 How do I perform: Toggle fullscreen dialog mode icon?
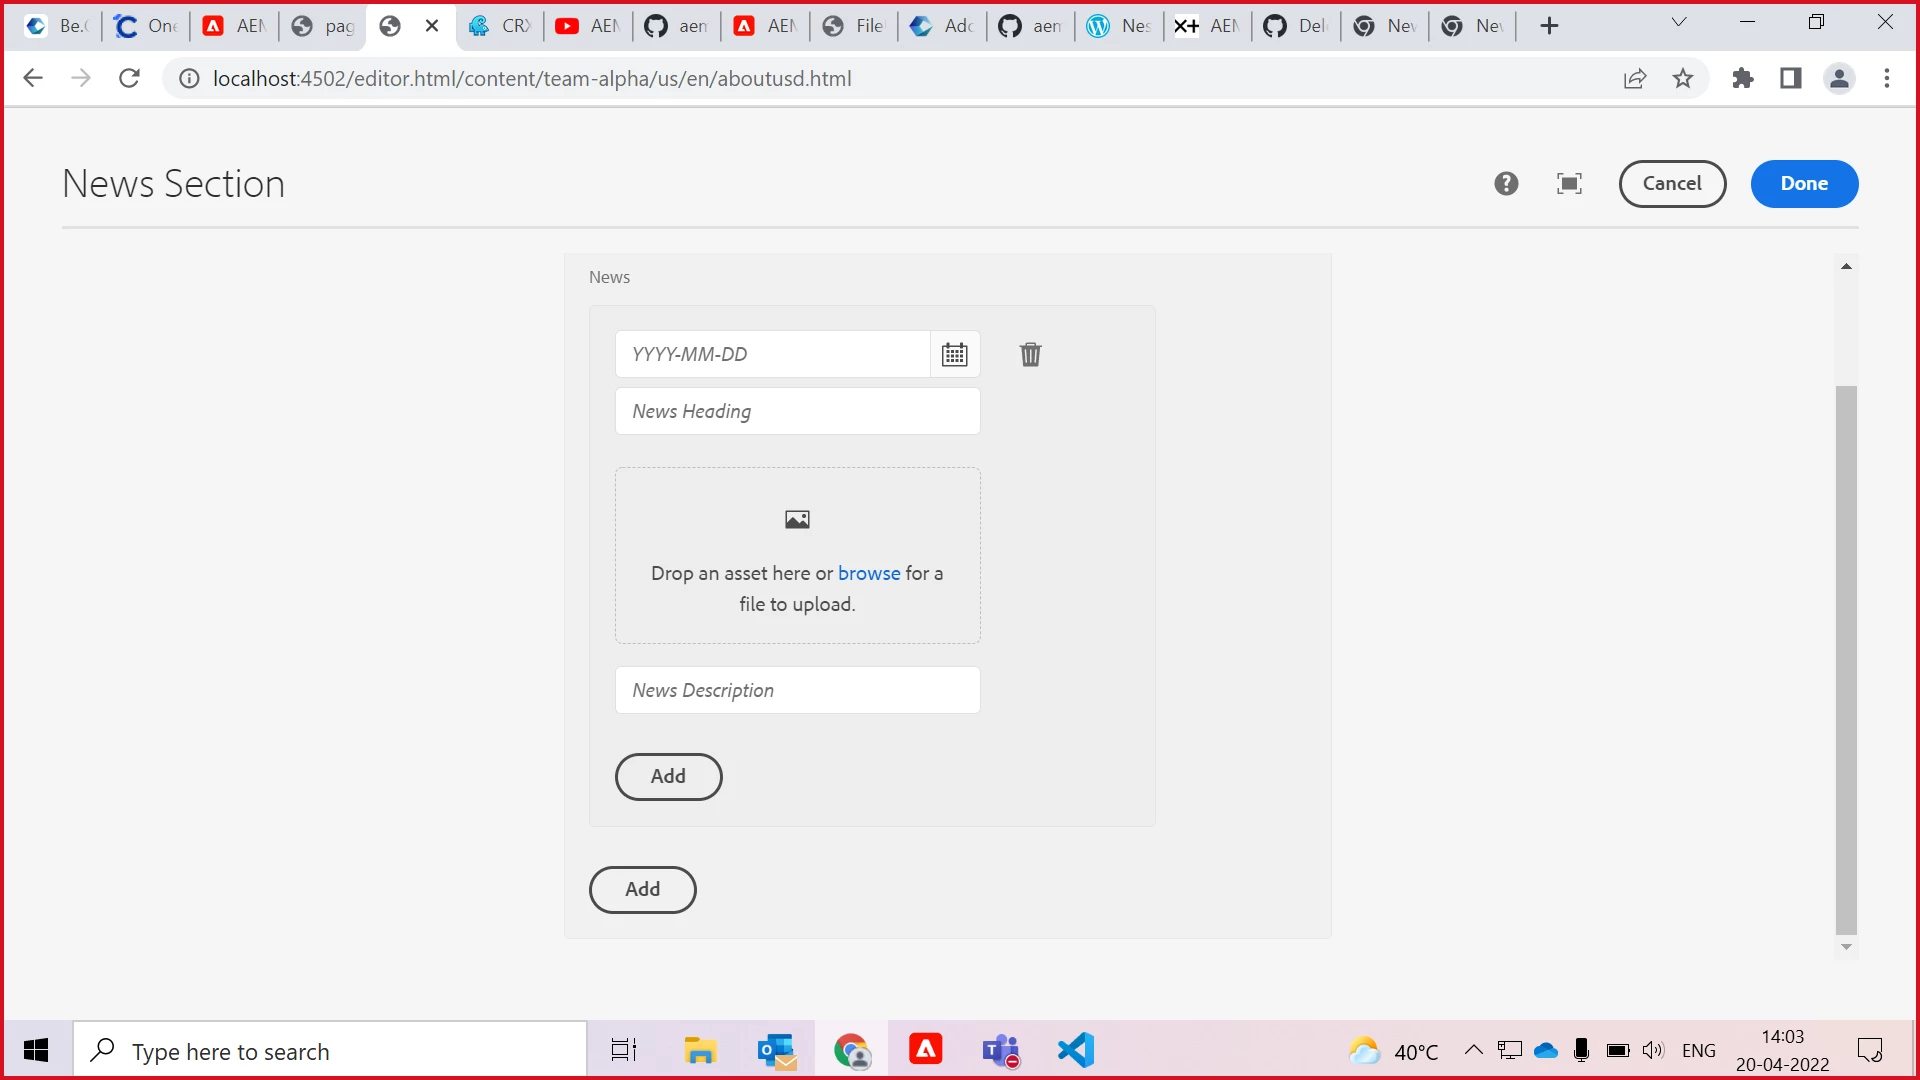click(x=1569, y=184)
